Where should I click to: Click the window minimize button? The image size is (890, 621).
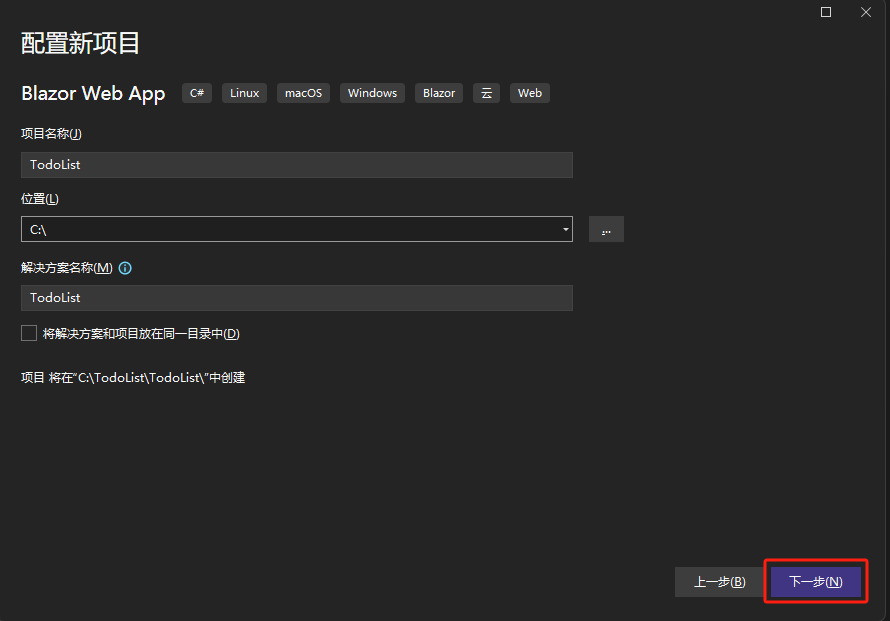[x=826, y=12]
